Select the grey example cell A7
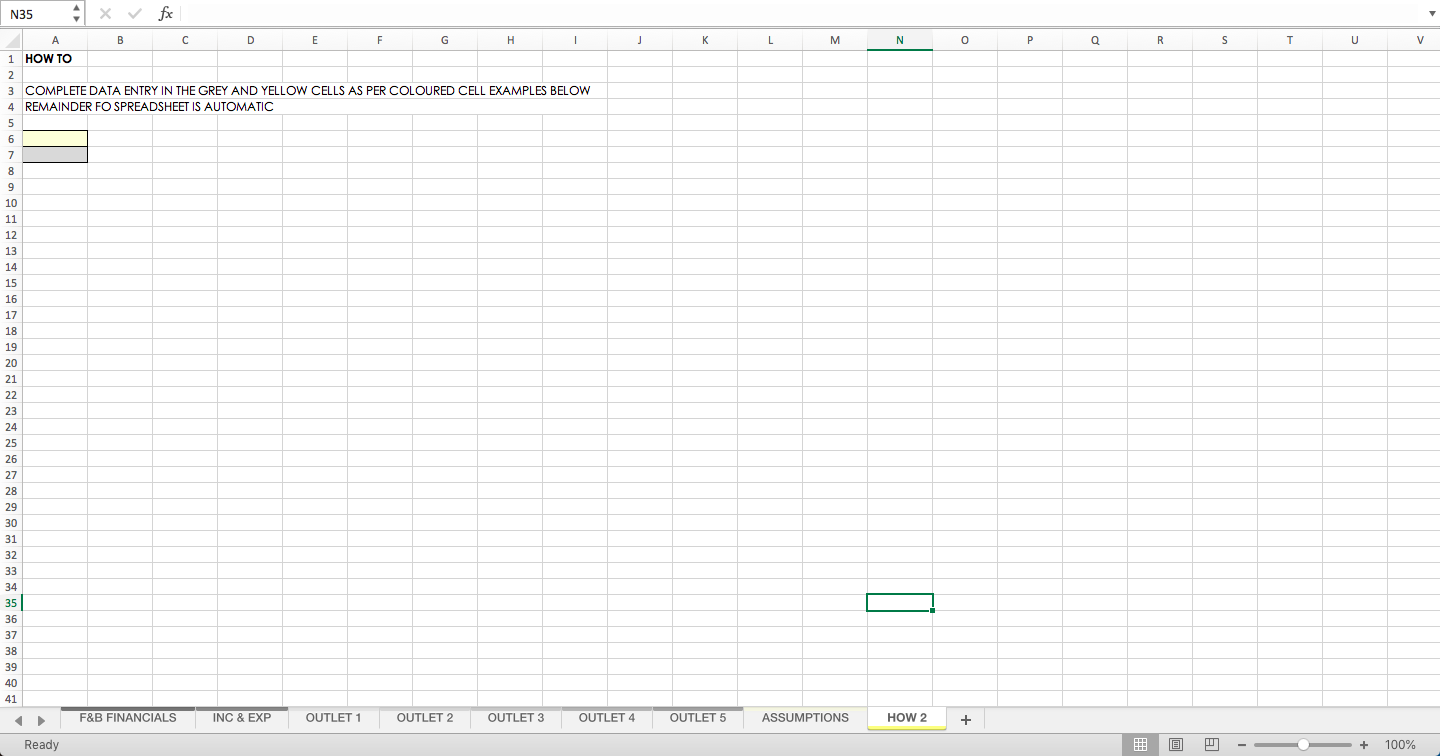1440x756 pixels. pos(55,154)
